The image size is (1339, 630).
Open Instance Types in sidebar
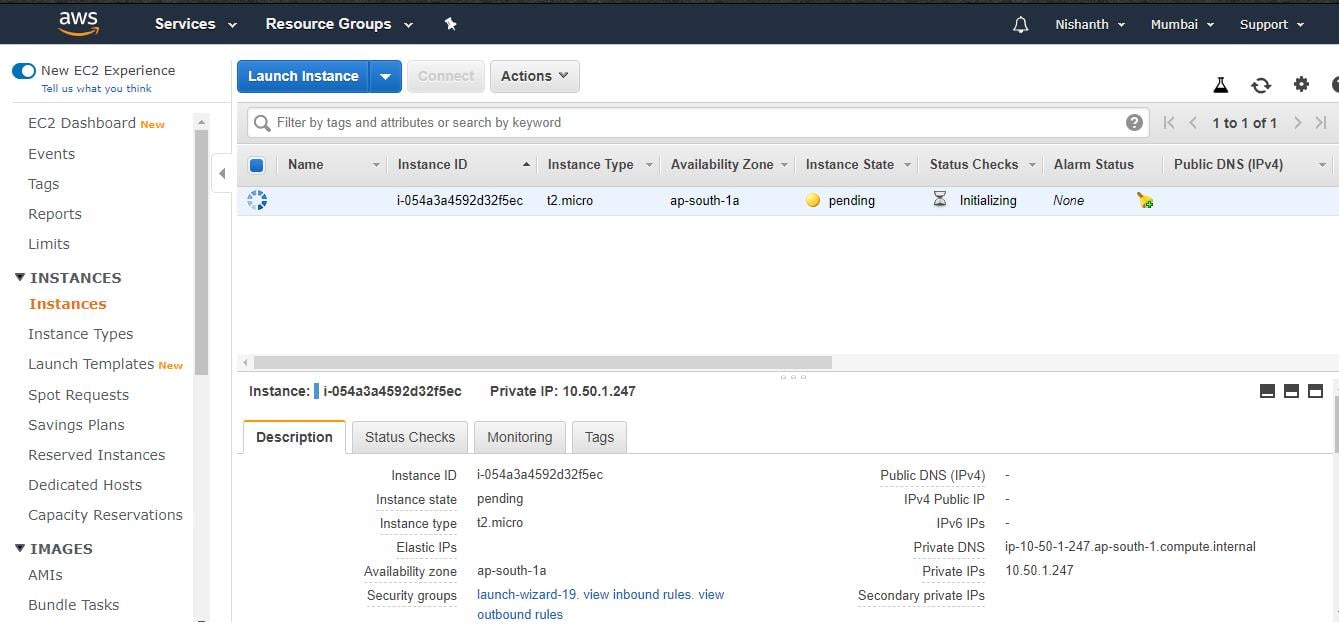tap(81, 334)
